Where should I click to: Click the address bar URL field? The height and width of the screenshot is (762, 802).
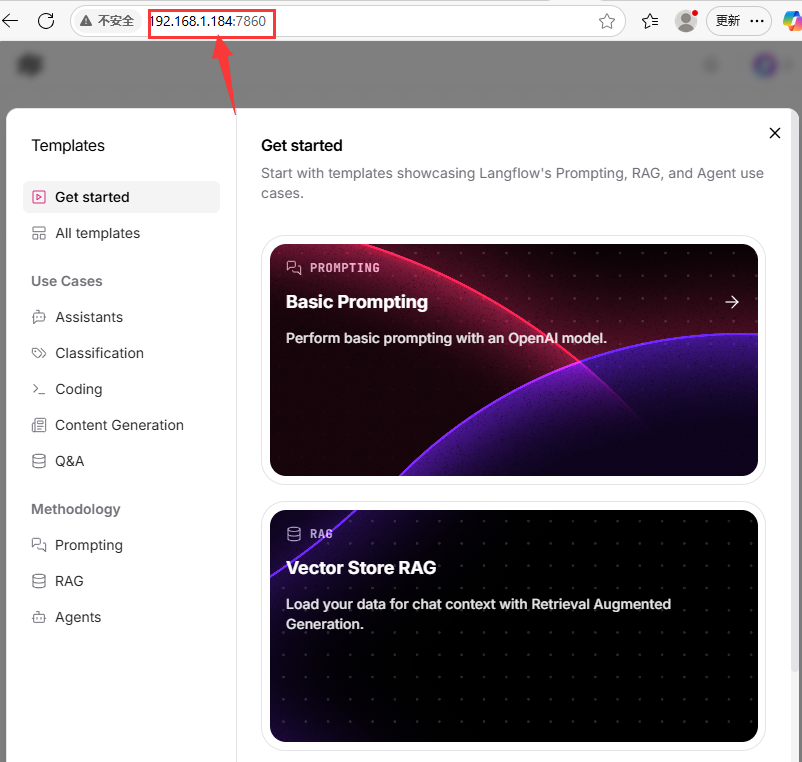point(348,21)
